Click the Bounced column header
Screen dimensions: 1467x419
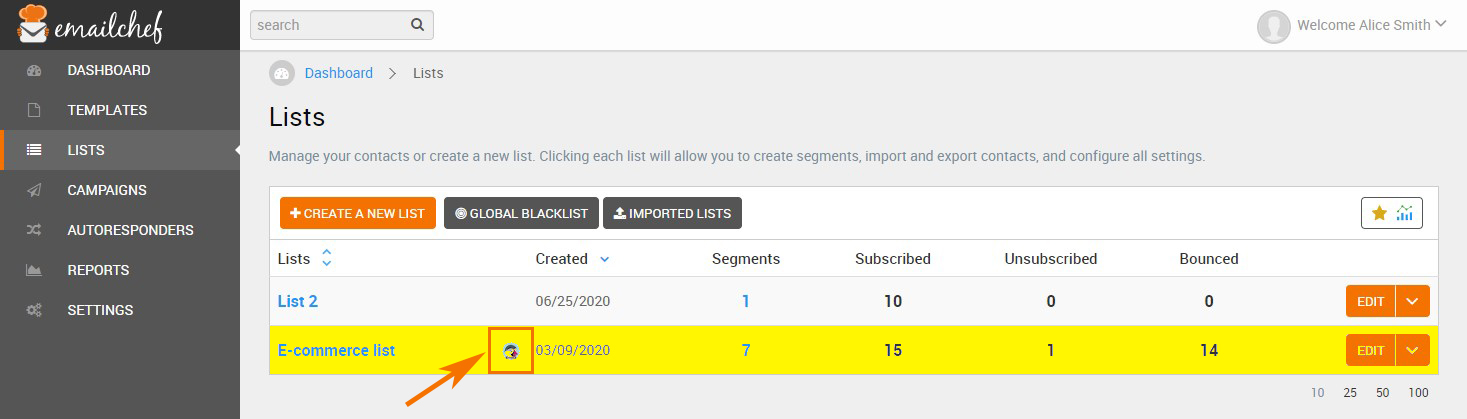coord(1209,258)
